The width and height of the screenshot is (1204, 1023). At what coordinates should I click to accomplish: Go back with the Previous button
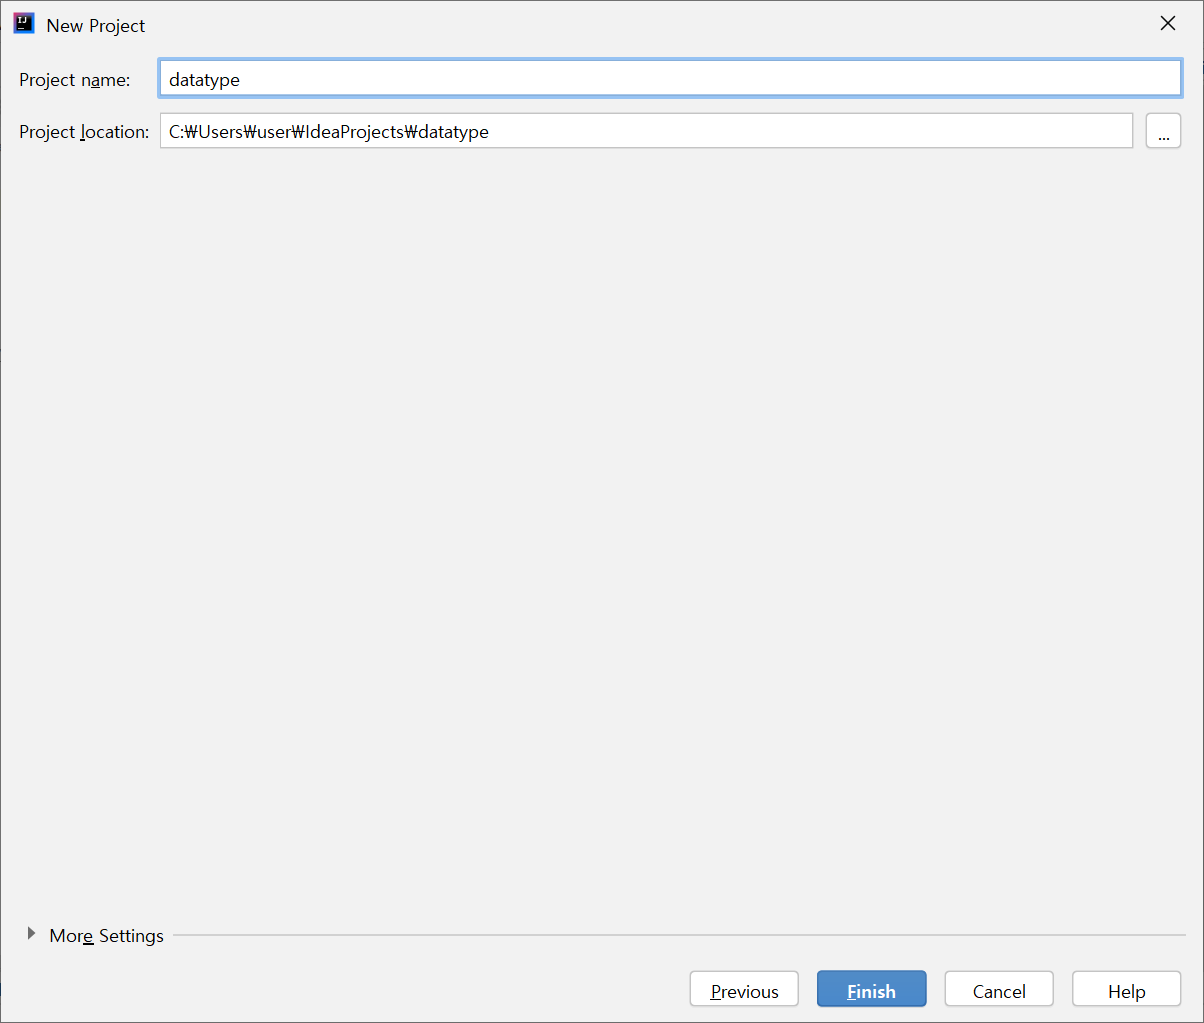pos(744,990)
